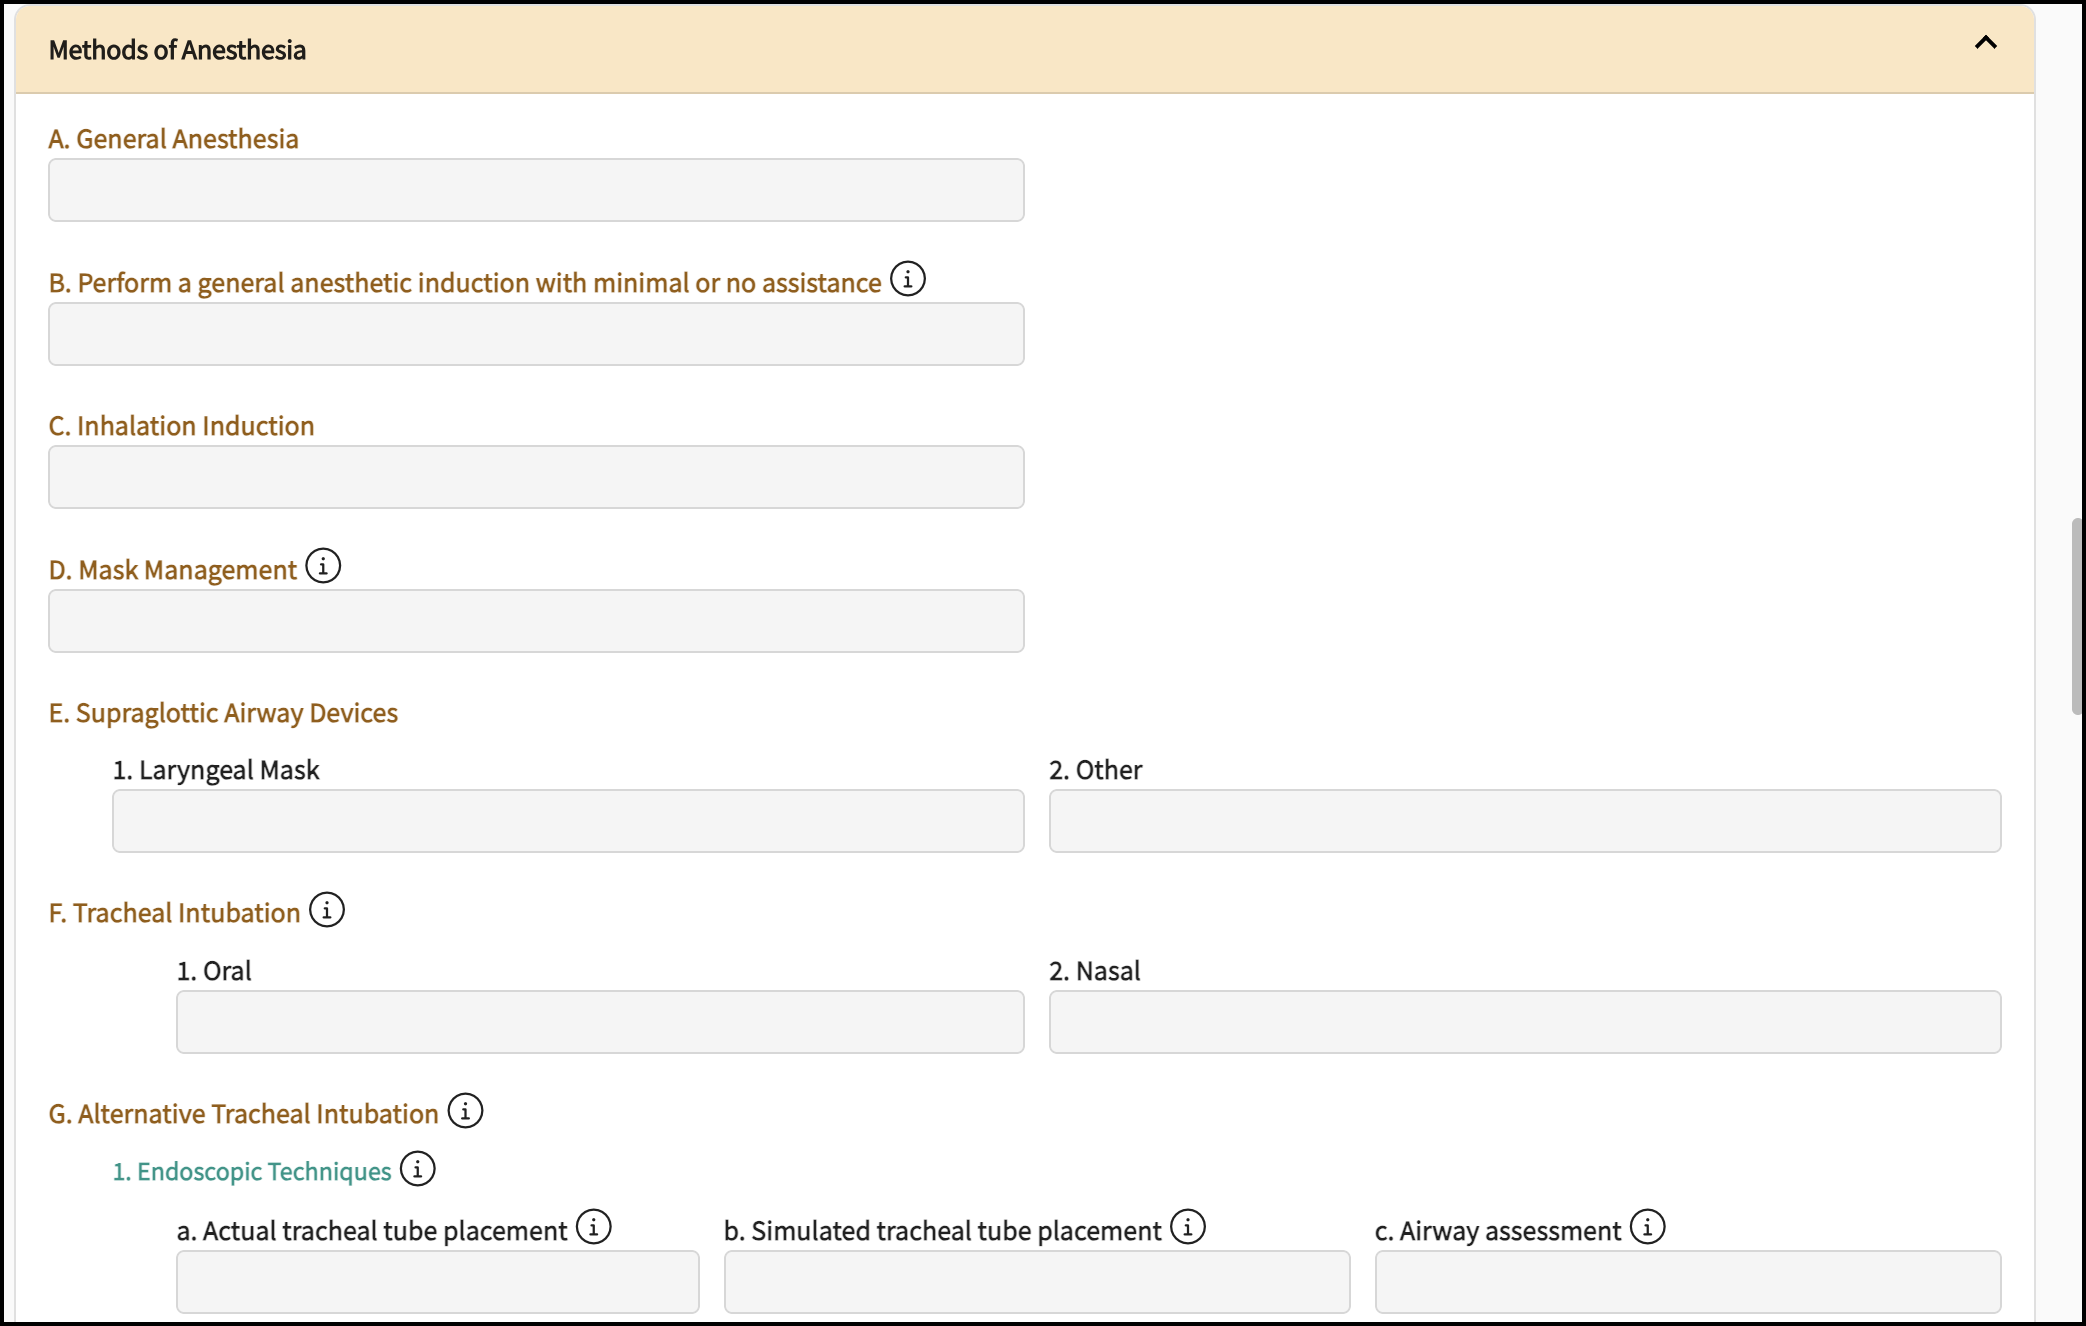2086x1326 pixels.
Task: Open the Mask Management info icon
Action: click(x=323, y=566)
